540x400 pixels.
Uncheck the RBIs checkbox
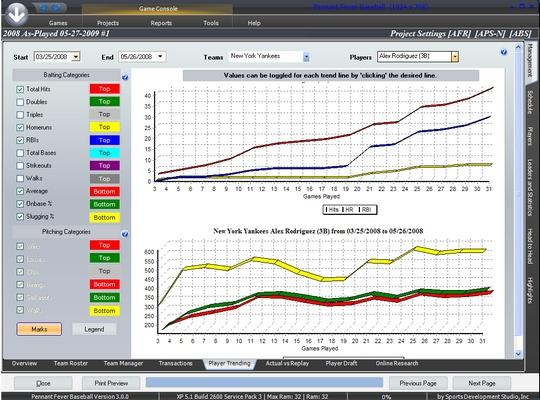pyautogui.click(x=20, y=141)
